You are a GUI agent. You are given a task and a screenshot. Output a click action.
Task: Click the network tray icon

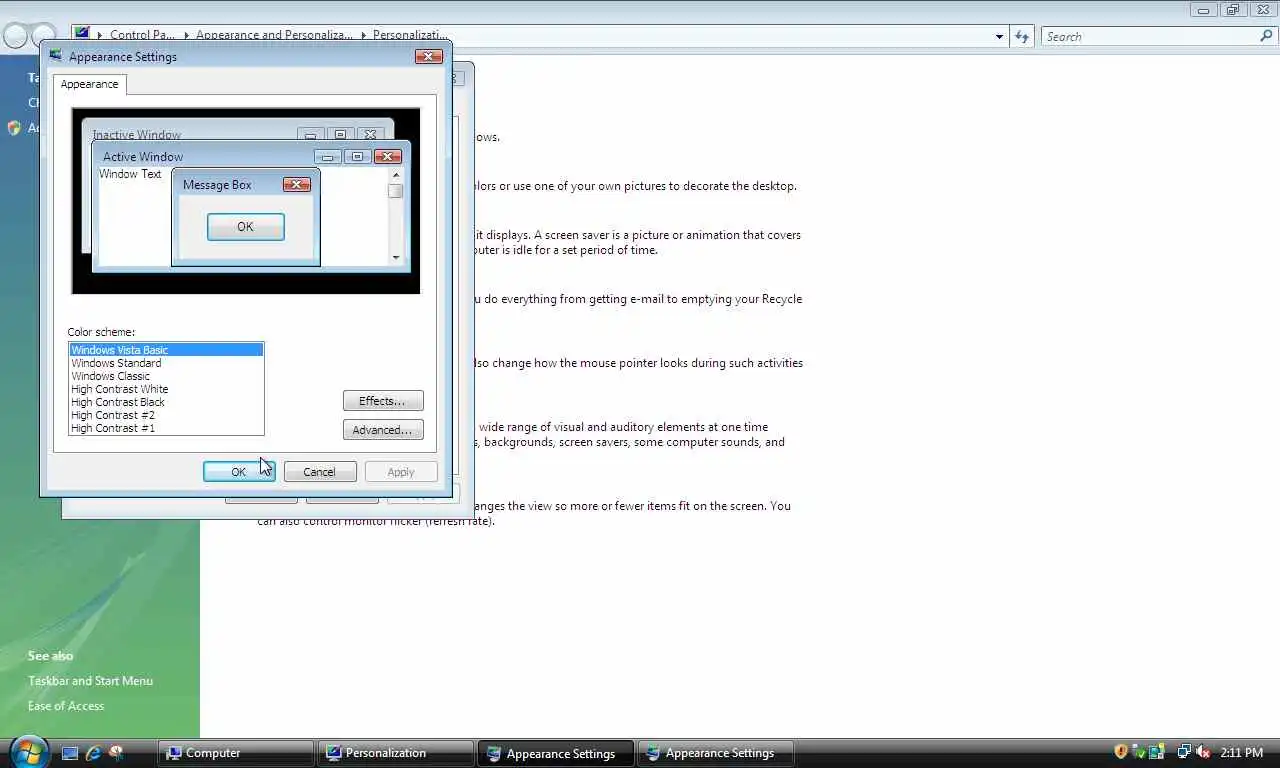[1184, 752]
